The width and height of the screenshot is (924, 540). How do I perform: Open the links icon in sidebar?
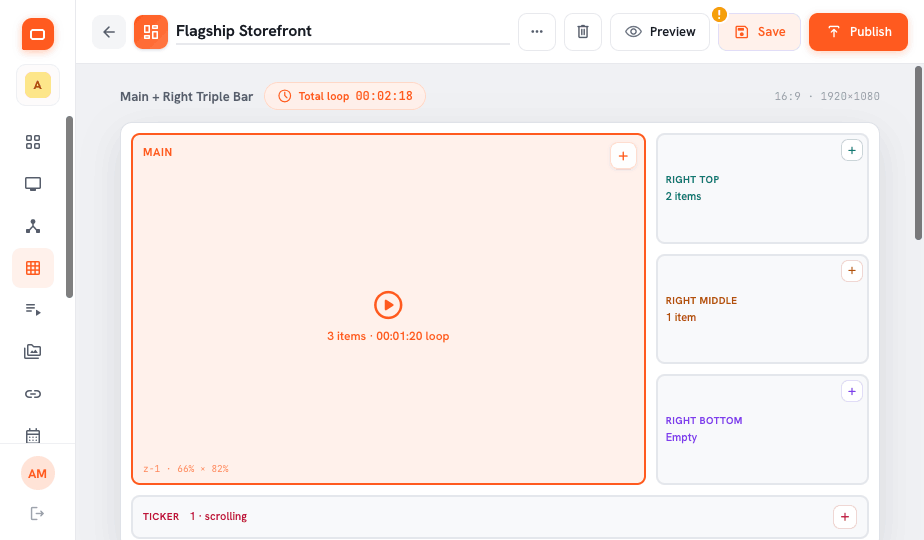[x=33, y=394]
